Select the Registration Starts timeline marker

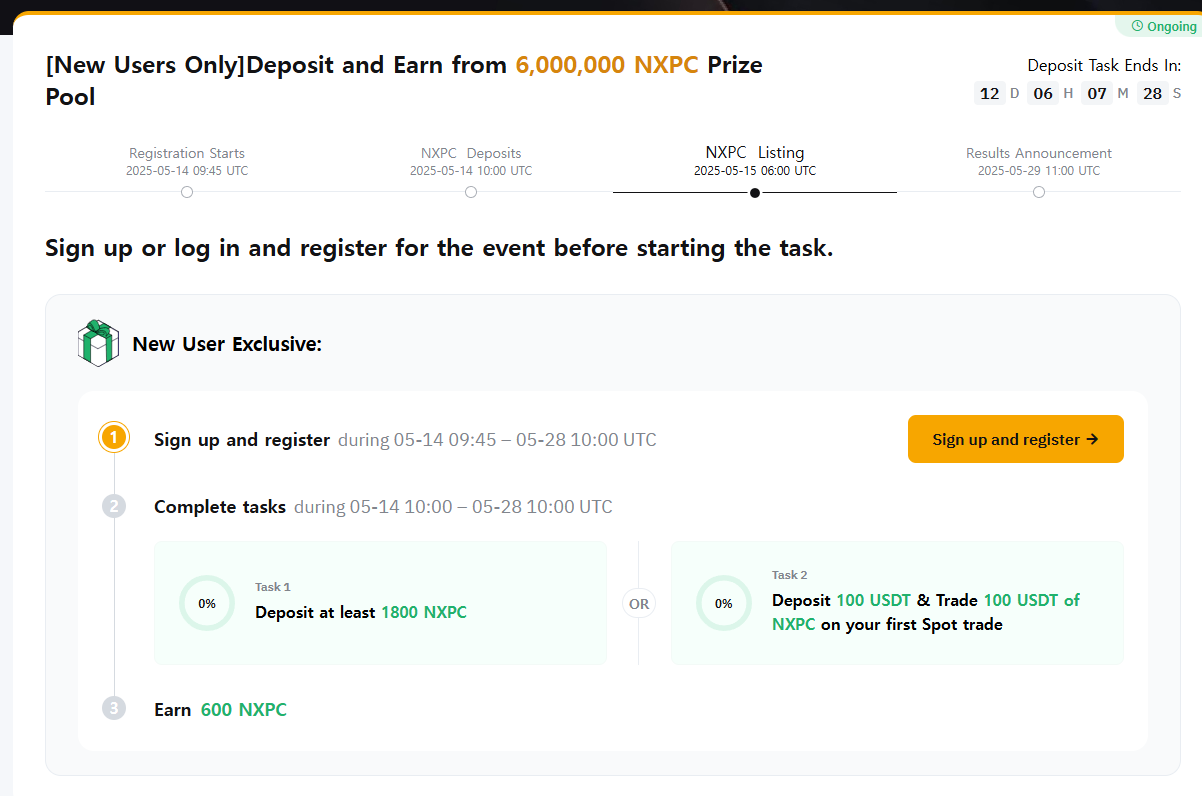(187, 192)
